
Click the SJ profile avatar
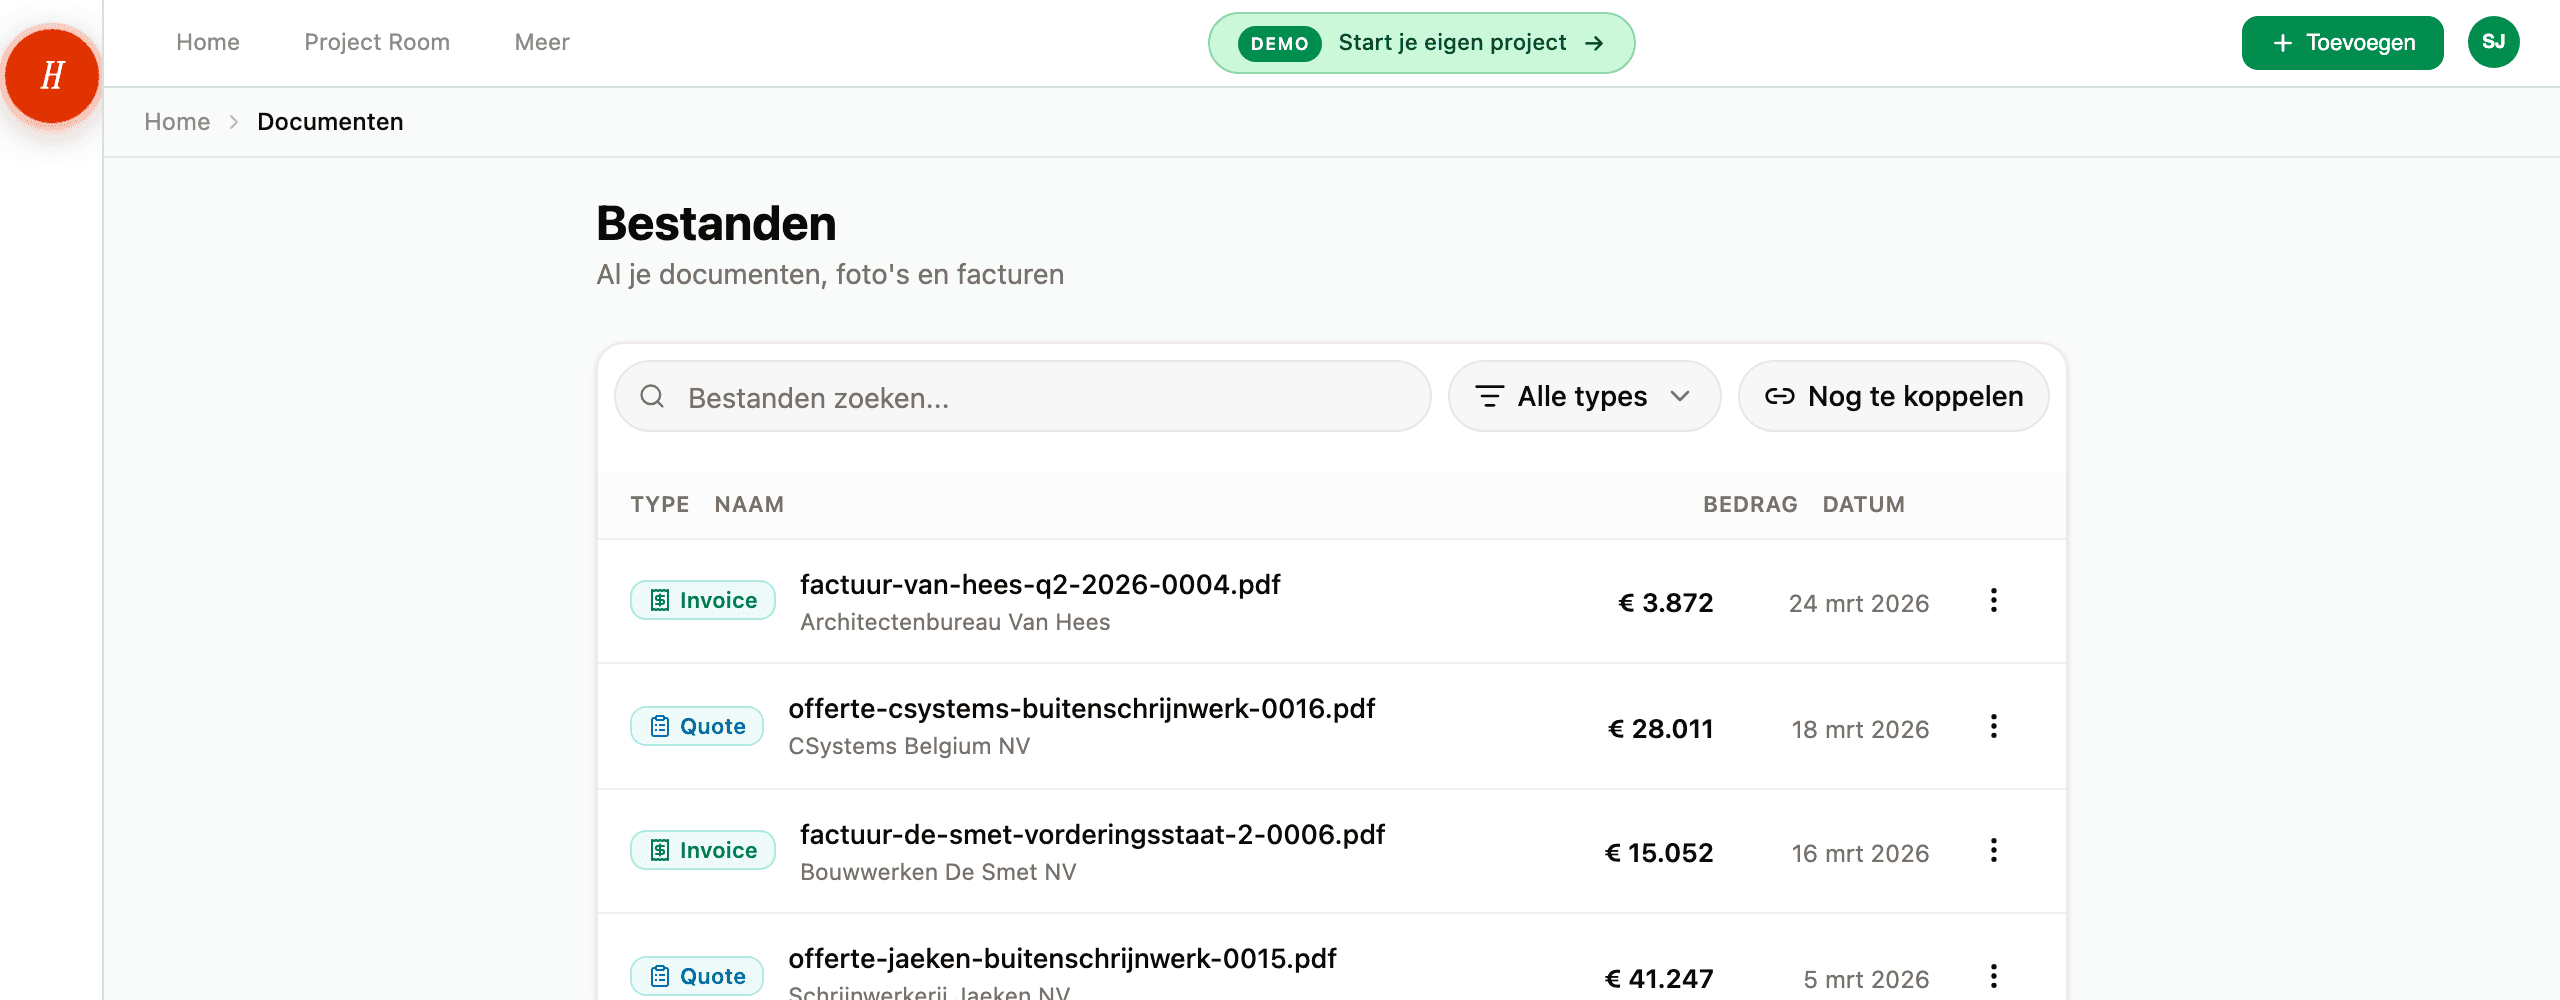coord(2493,42)
